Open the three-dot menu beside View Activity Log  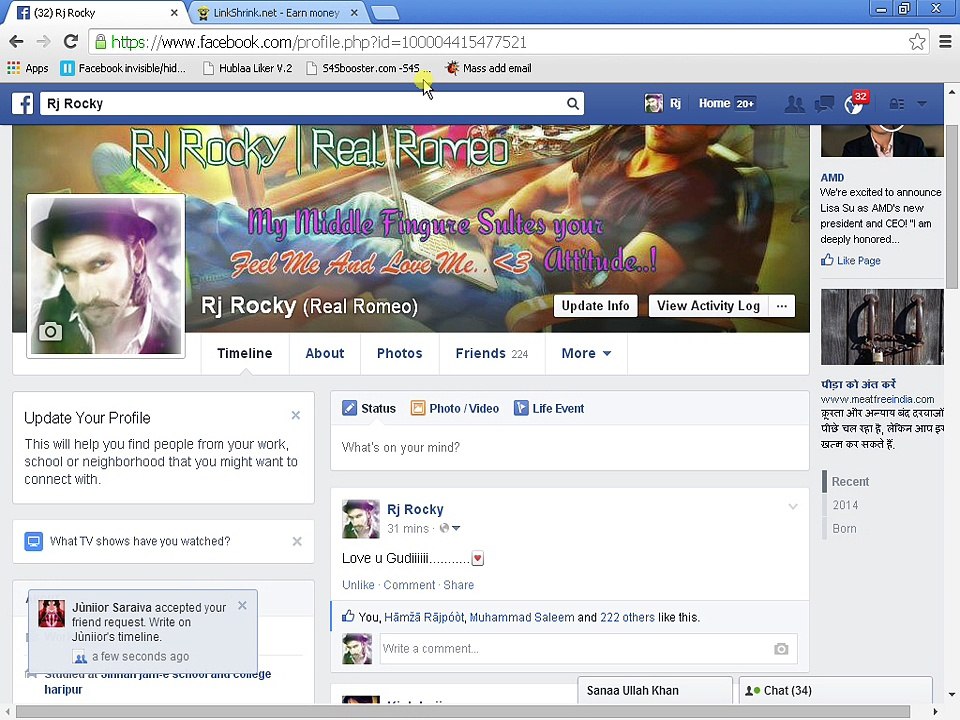782,306
